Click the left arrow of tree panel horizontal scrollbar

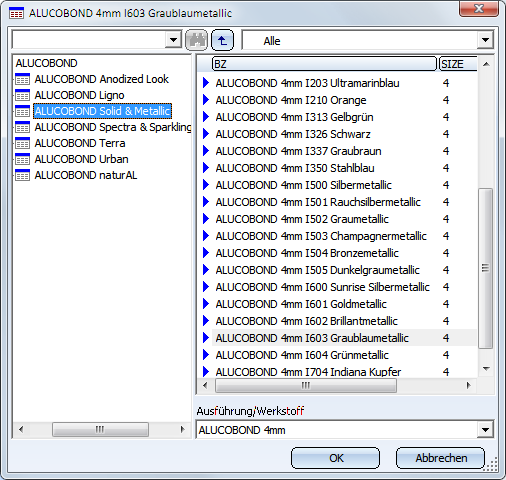(21, 429)
